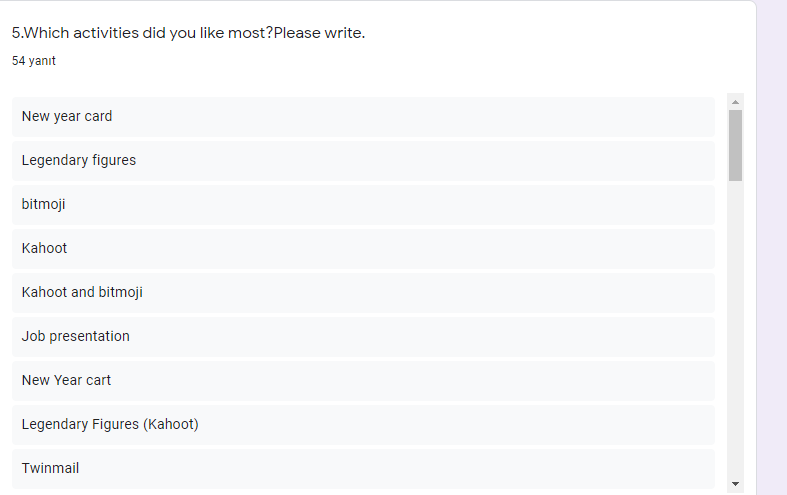This screenshot has height=495, width=787.
Task: Click the lavender page background beside the card
Action: (772, 250)
